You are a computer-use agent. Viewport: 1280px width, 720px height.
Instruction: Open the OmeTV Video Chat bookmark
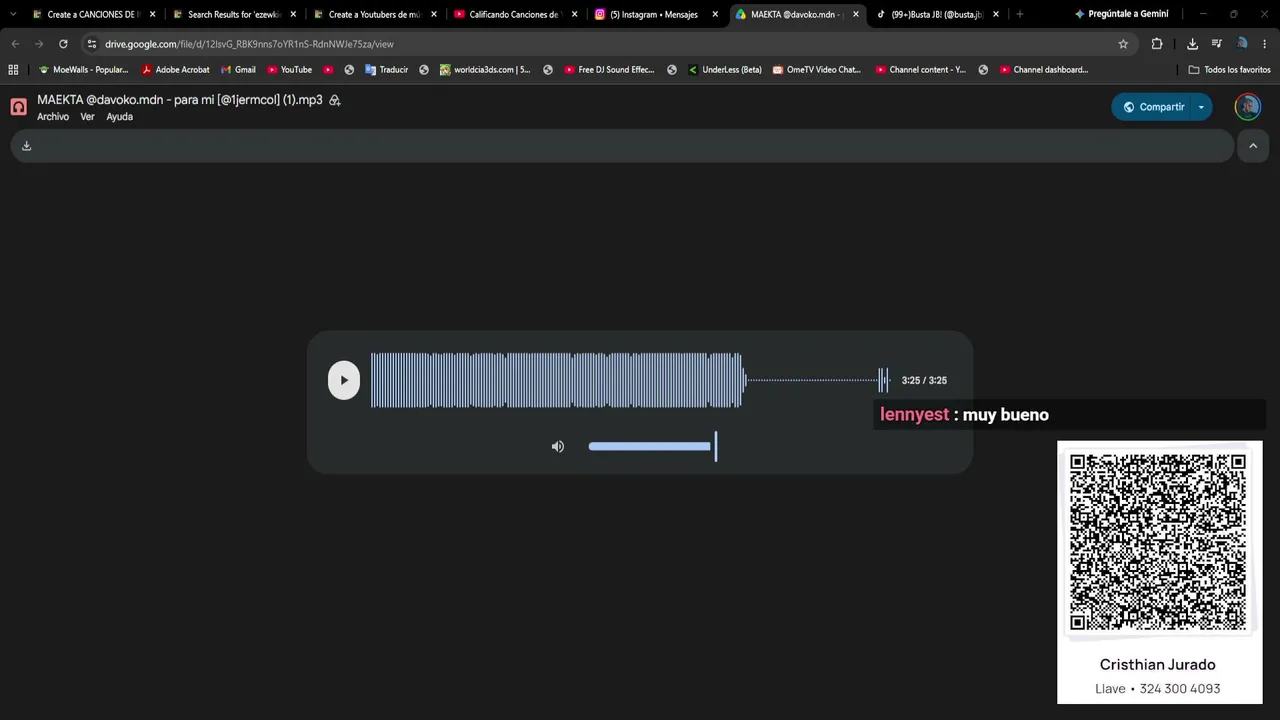(x=817, y=70)
